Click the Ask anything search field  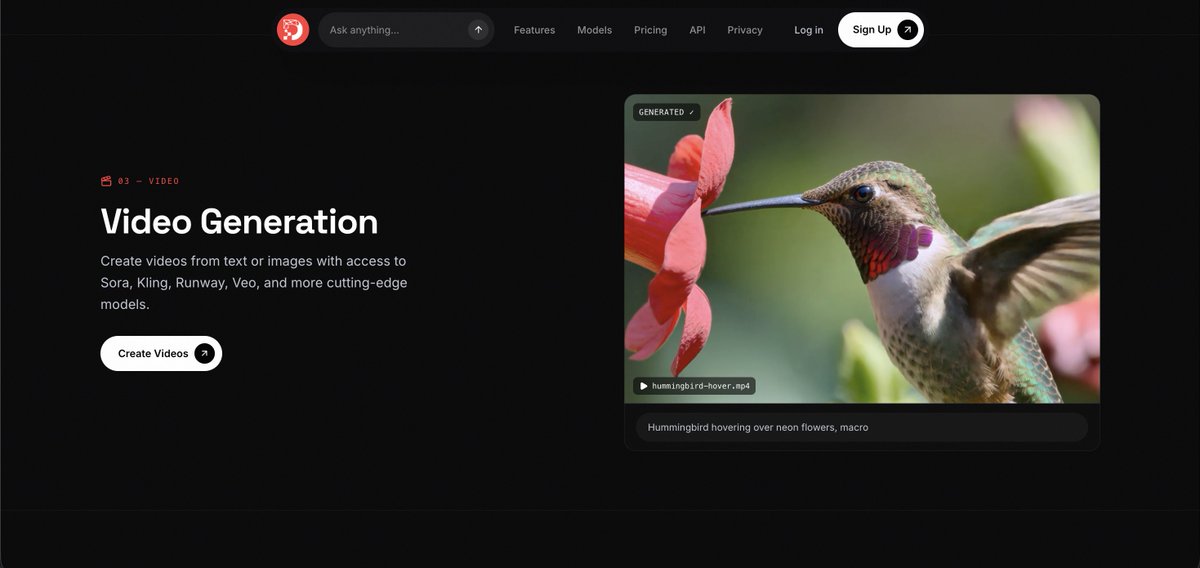pyautogui.click(x=406, y=30)
